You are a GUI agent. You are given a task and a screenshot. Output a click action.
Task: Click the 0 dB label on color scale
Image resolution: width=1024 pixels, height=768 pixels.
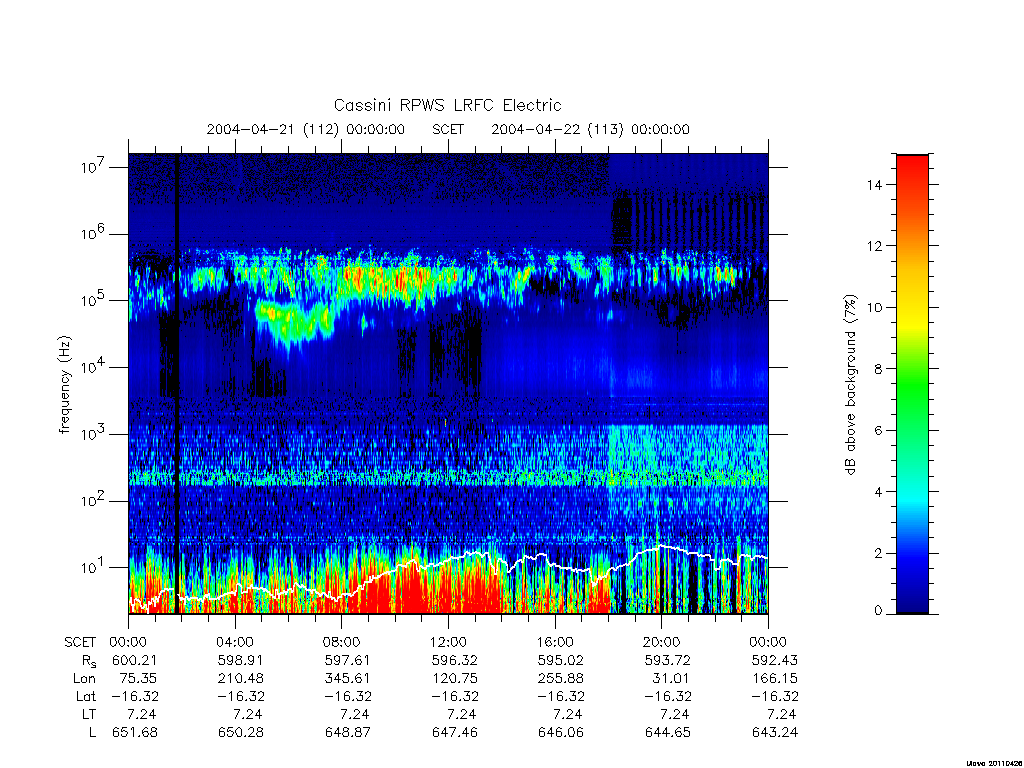coord(878,611)
